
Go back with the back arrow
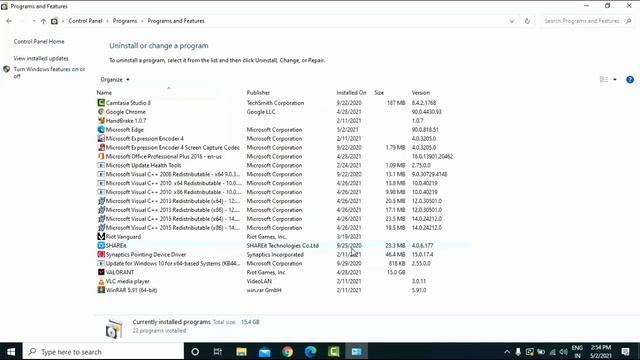[x=9, y=21]
